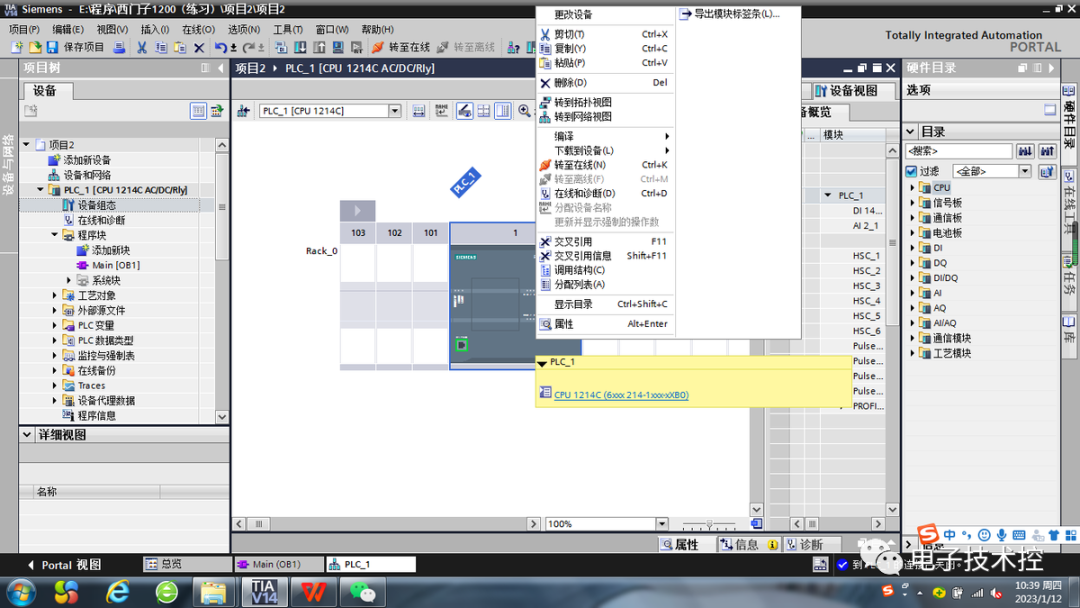Save the project with 保存项目
1080x608 pixels.
point(74,48)
